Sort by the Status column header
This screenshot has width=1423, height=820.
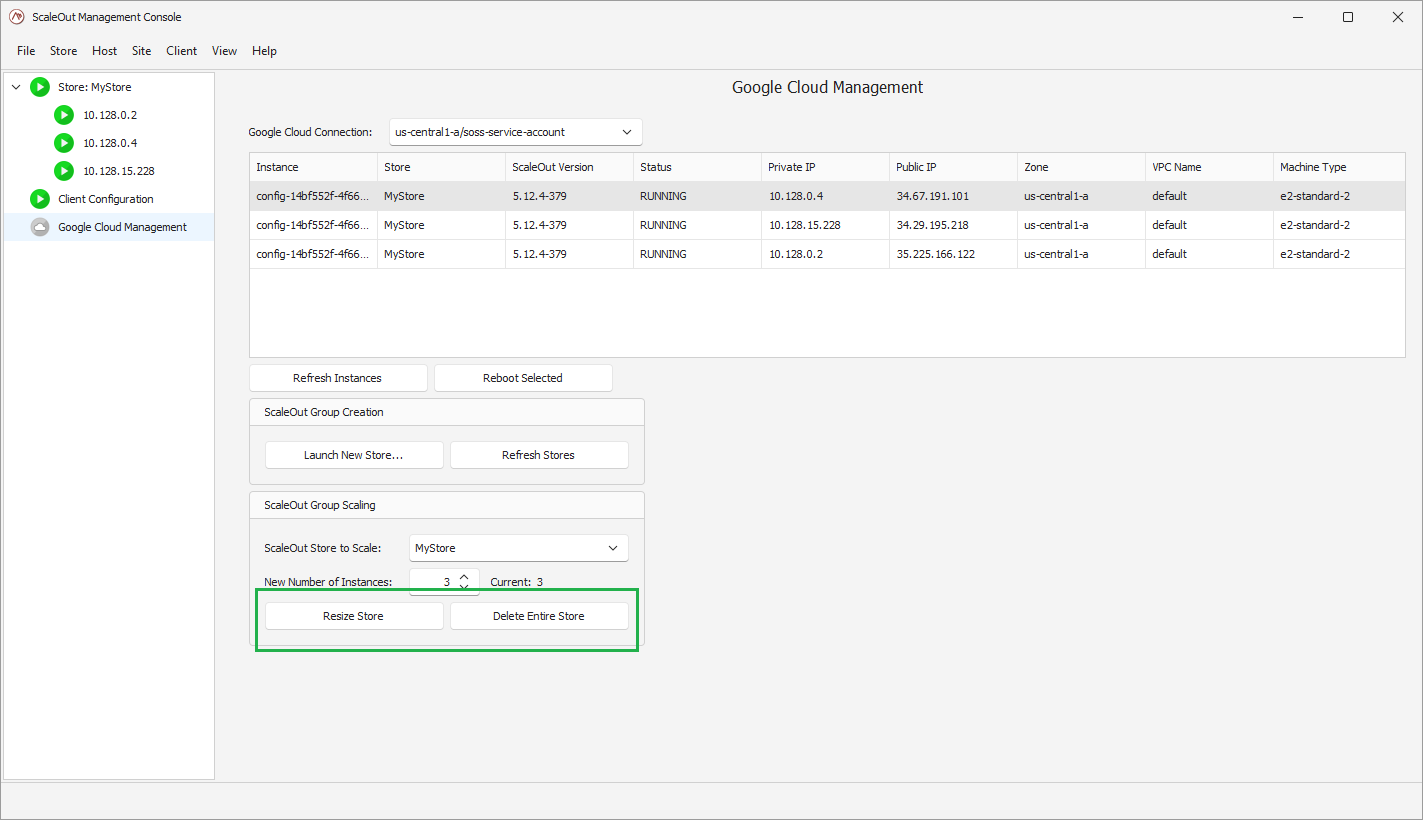[697, 167]
